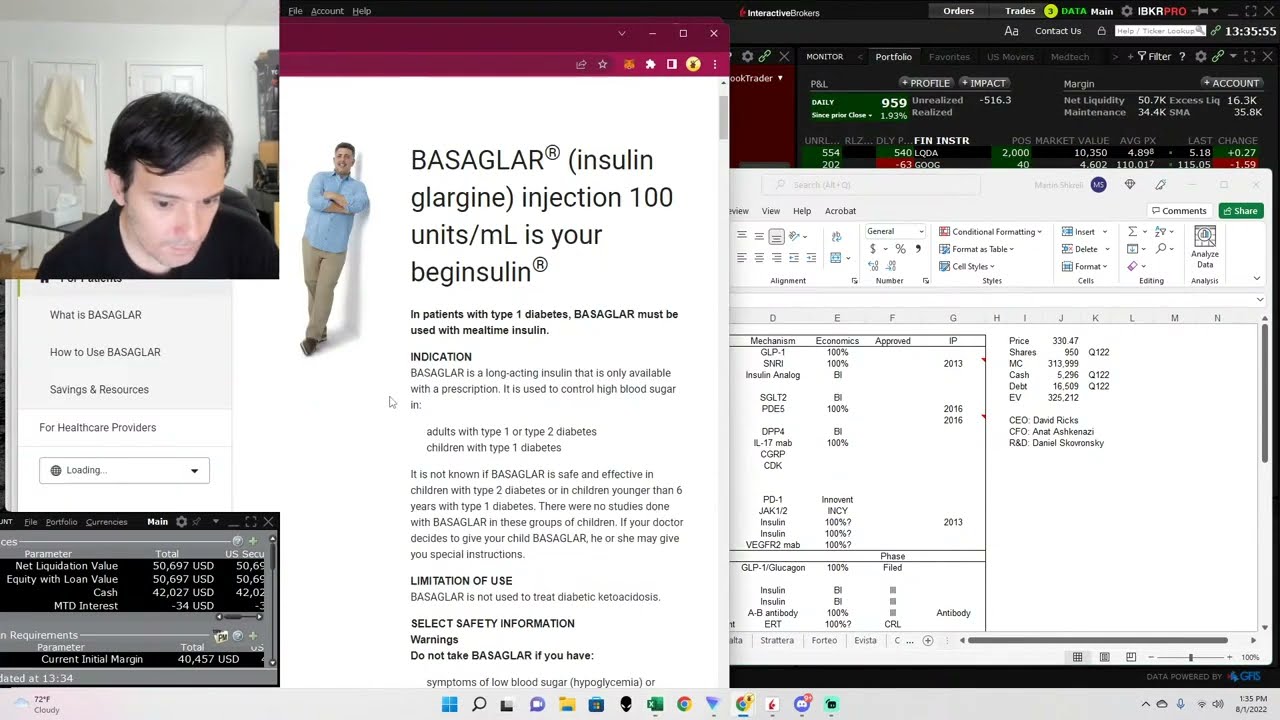This screenshot has width=1280, height=720.
Task: Click the AutoSum icon in Excel
Action: click(x=1132, y=231)
